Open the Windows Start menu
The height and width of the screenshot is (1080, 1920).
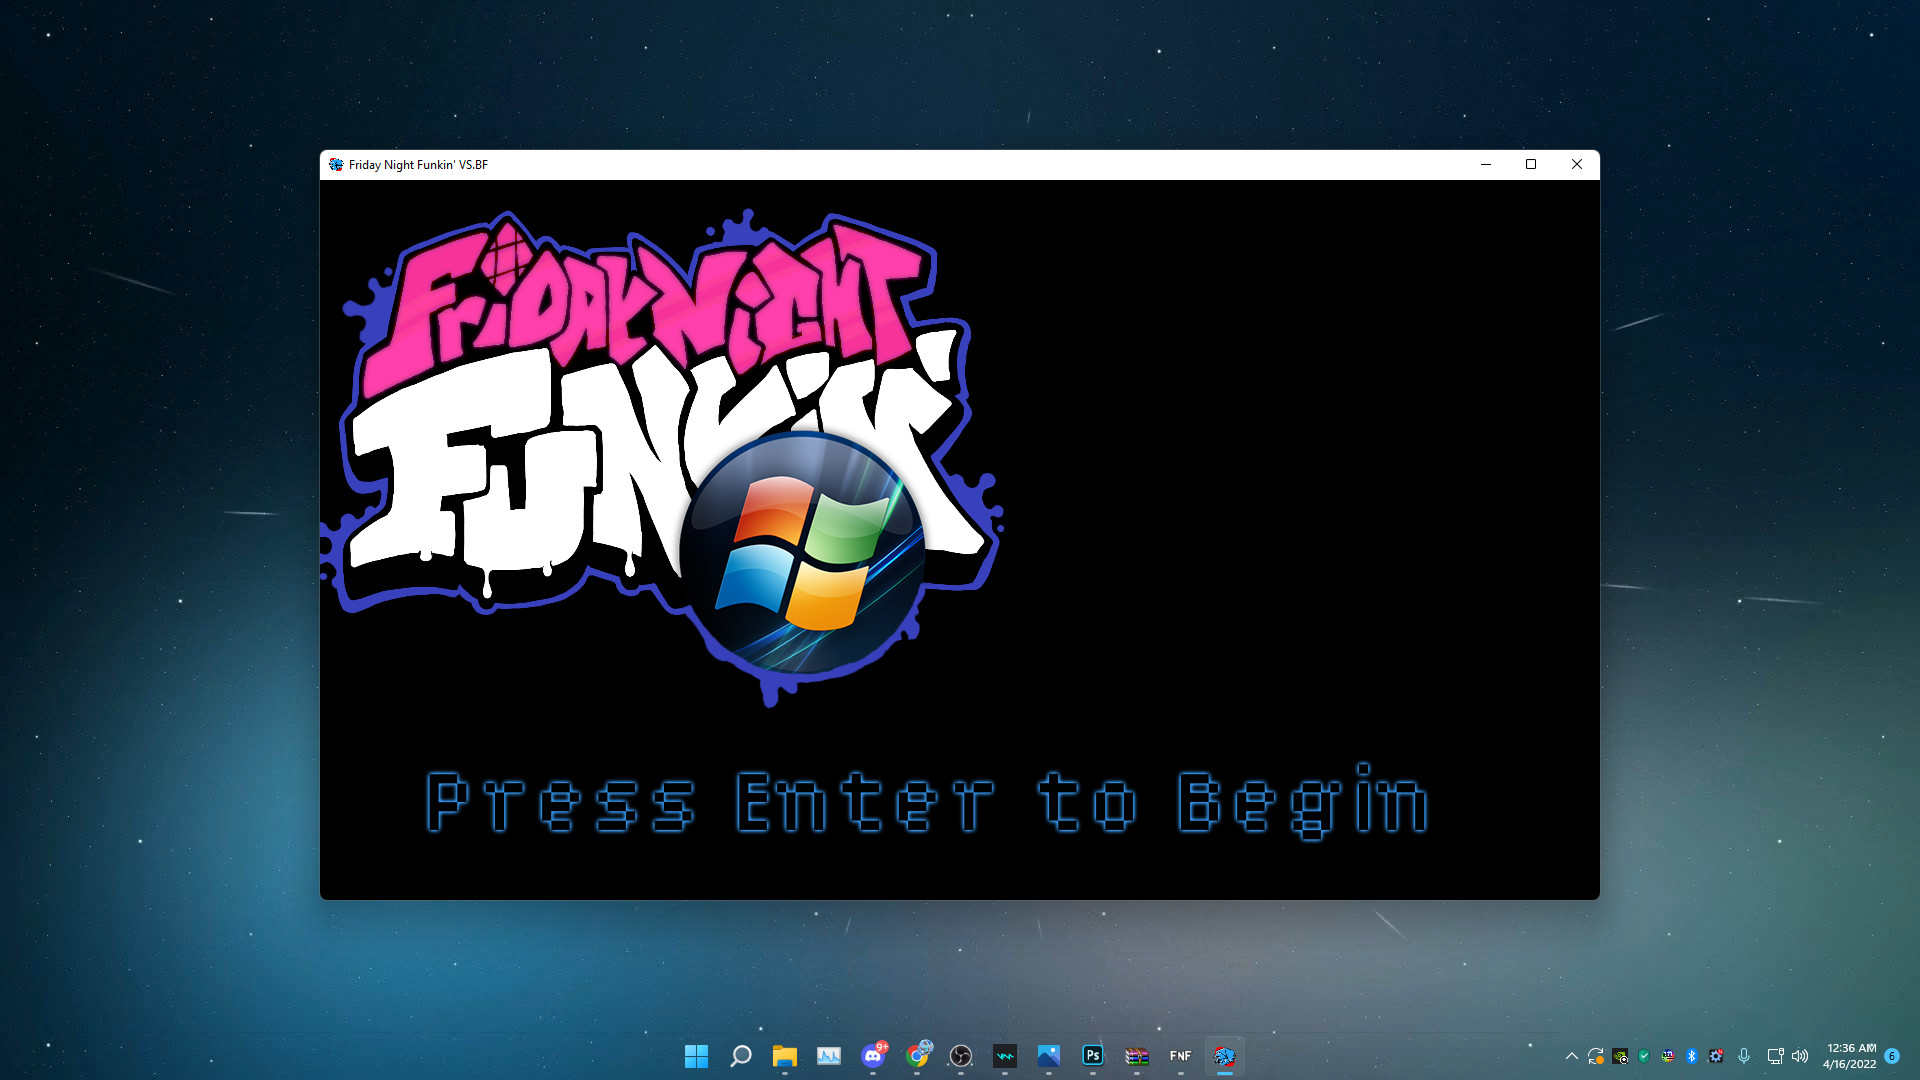pyautogui.click(x=696, y=1056)
